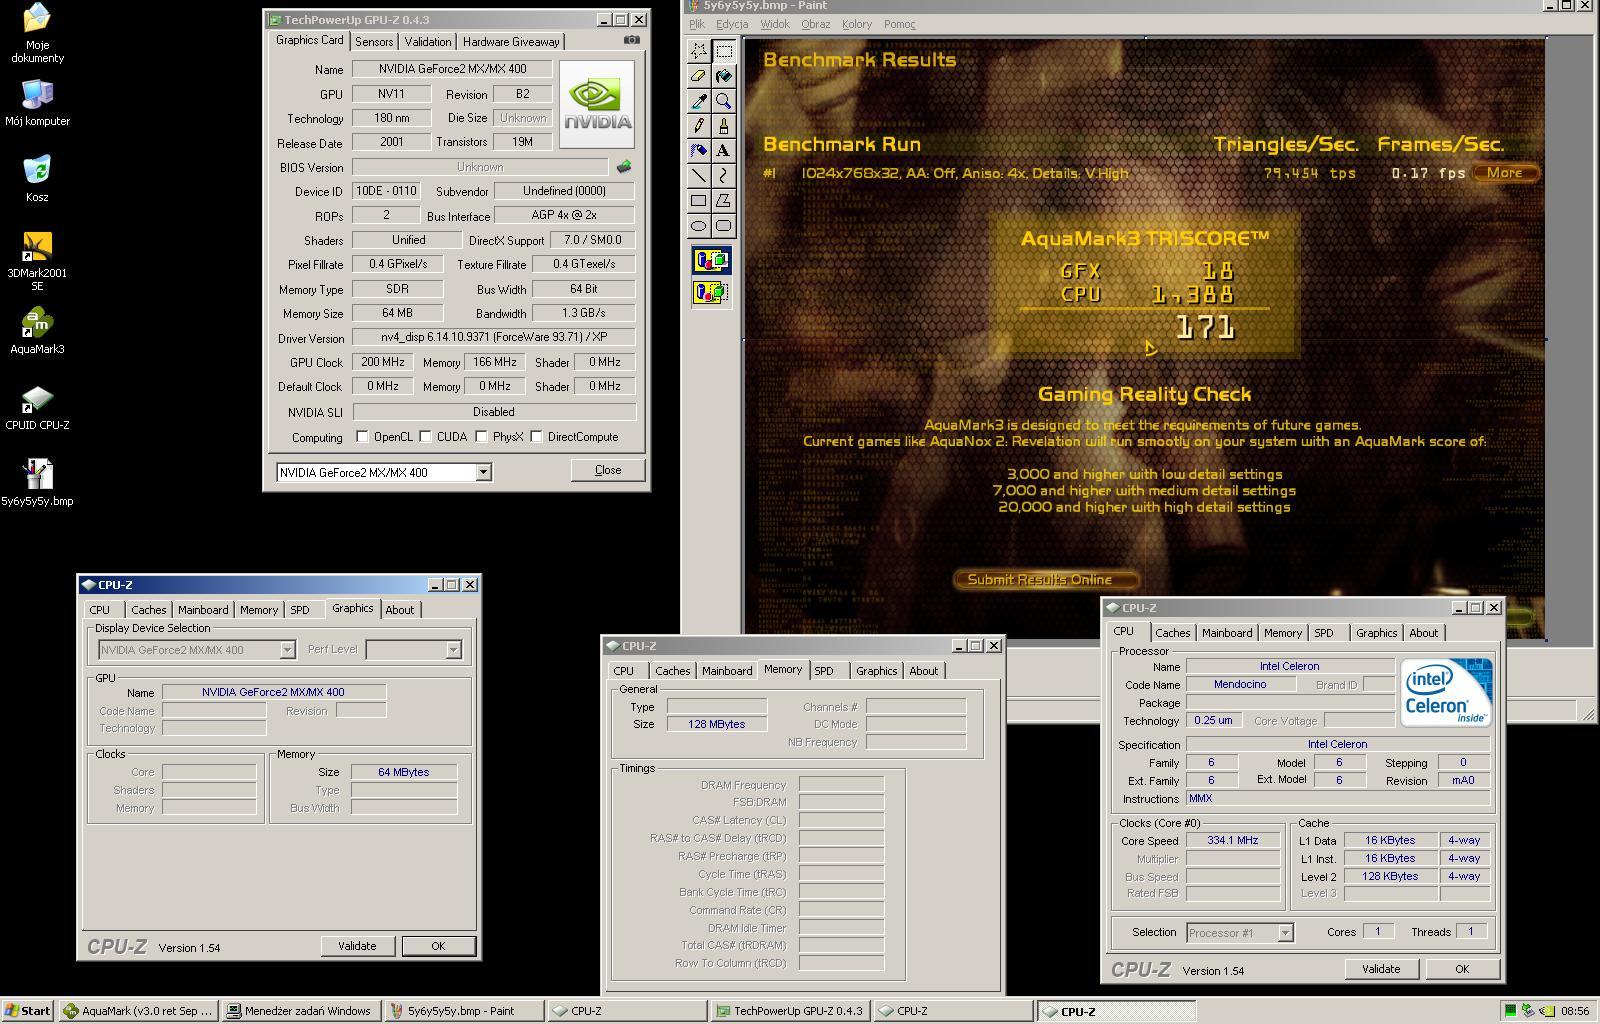Open the CPUID CPU-Z desktop shortcut
The height and width of the screenshot is (1024, 1600).
click(x=37, y=408)
